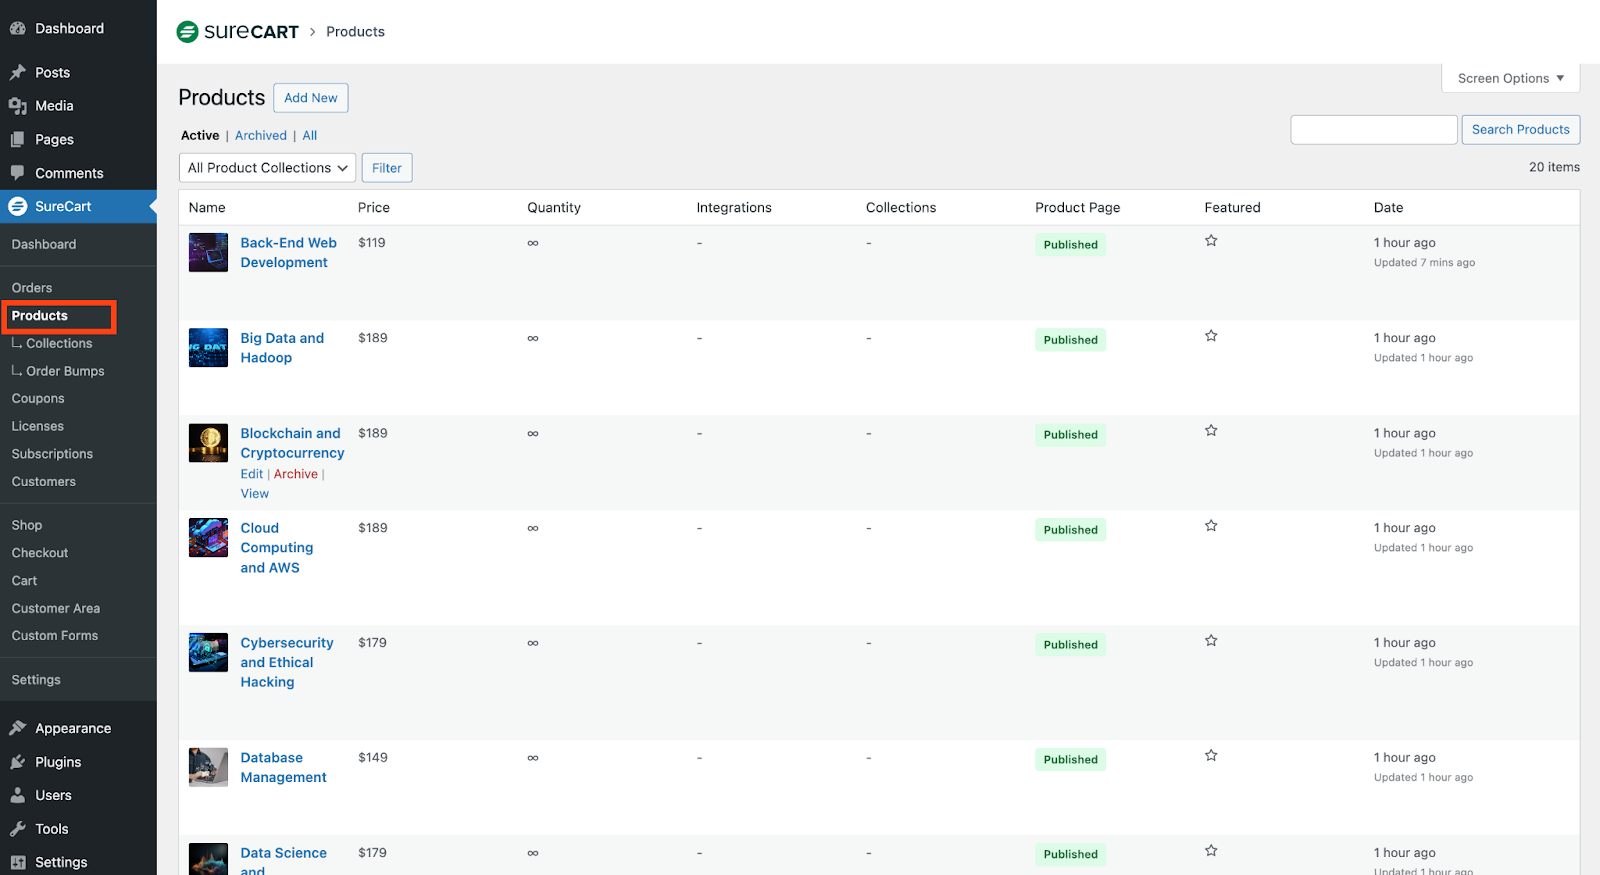Open Back-End Web Development product link
Viewport: 1600px width, 875px height.
[x=289, y=253]
